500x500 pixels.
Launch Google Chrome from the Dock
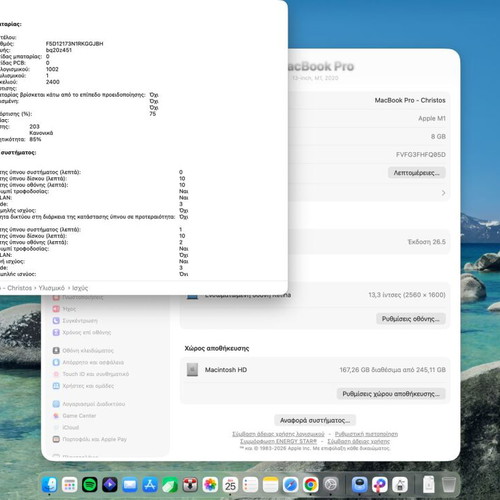(310, 485)
